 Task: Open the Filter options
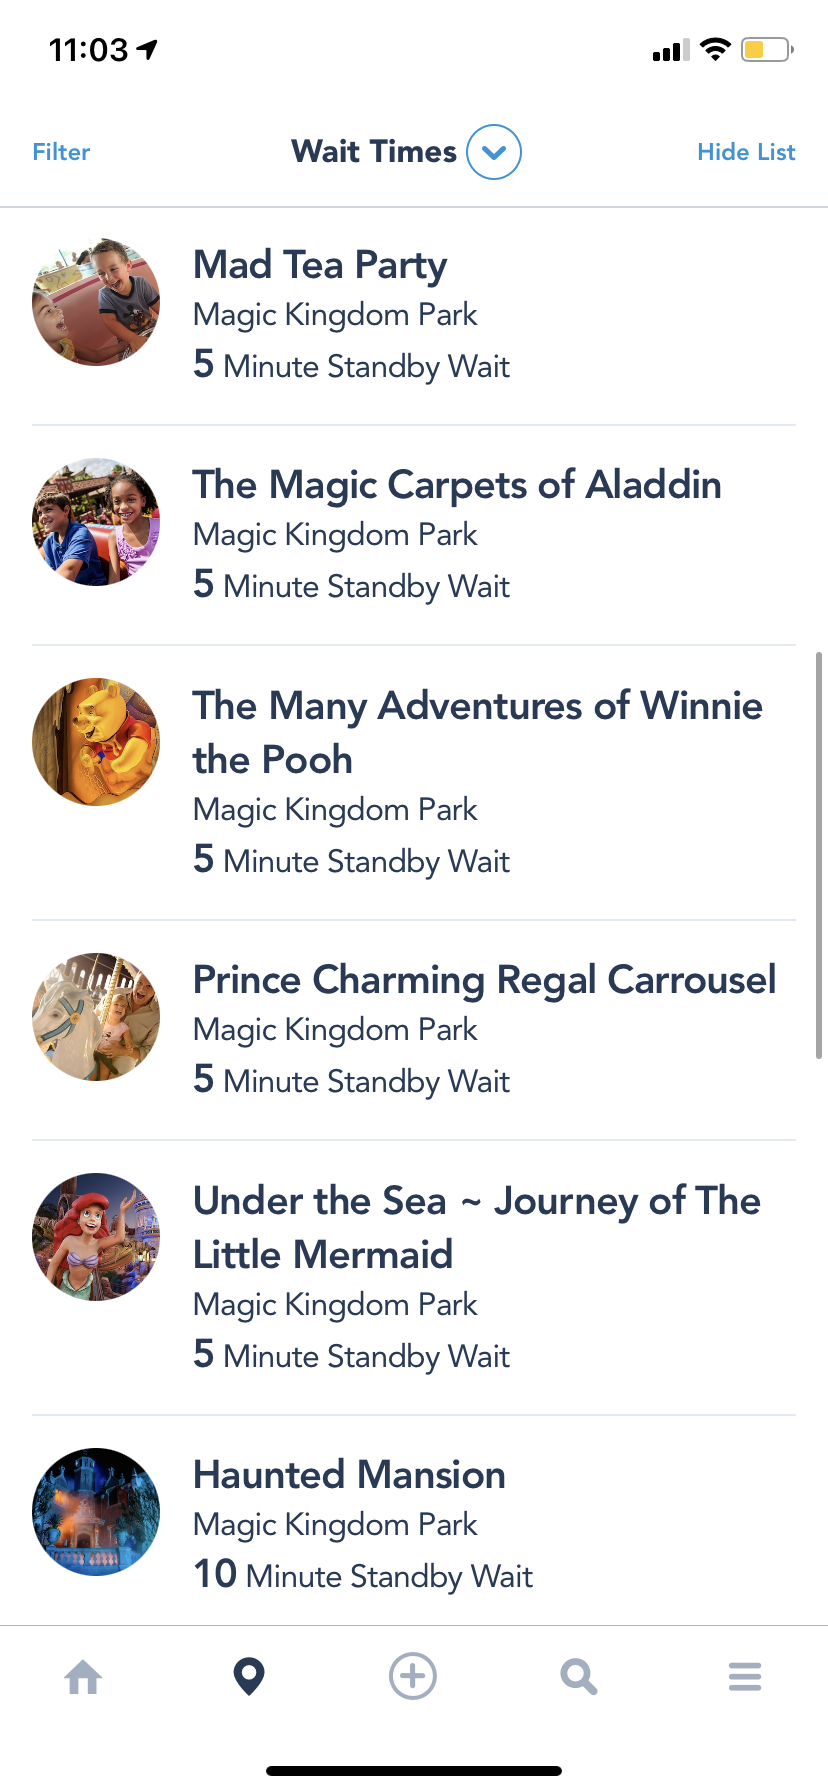tap(61, 152)
